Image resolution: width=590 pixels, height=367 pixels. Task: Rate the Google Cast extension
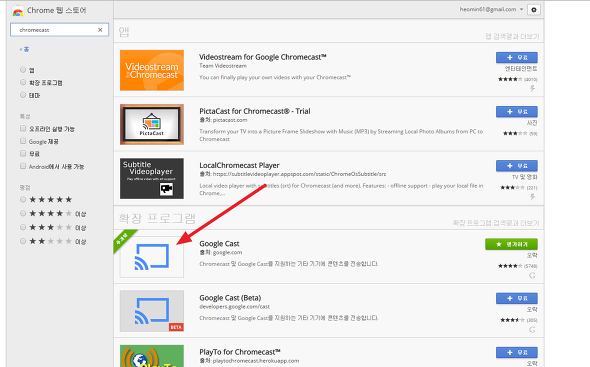511,244
